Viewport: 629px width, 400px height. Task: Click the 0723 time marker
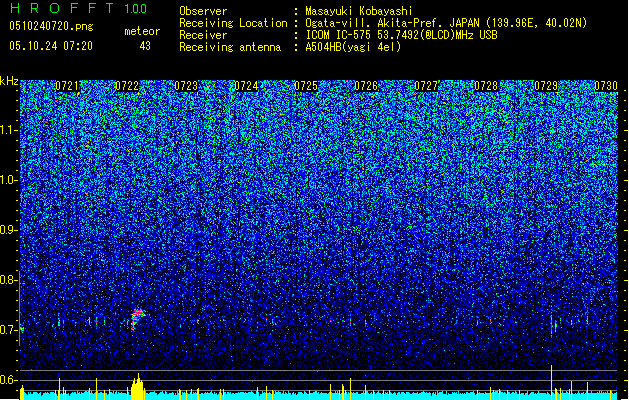[x=186, y=86]
